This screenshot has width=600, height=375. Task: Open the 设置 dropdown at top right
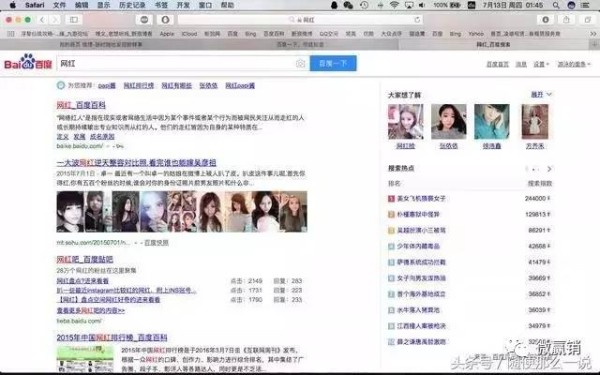click(x=541, y=64)
